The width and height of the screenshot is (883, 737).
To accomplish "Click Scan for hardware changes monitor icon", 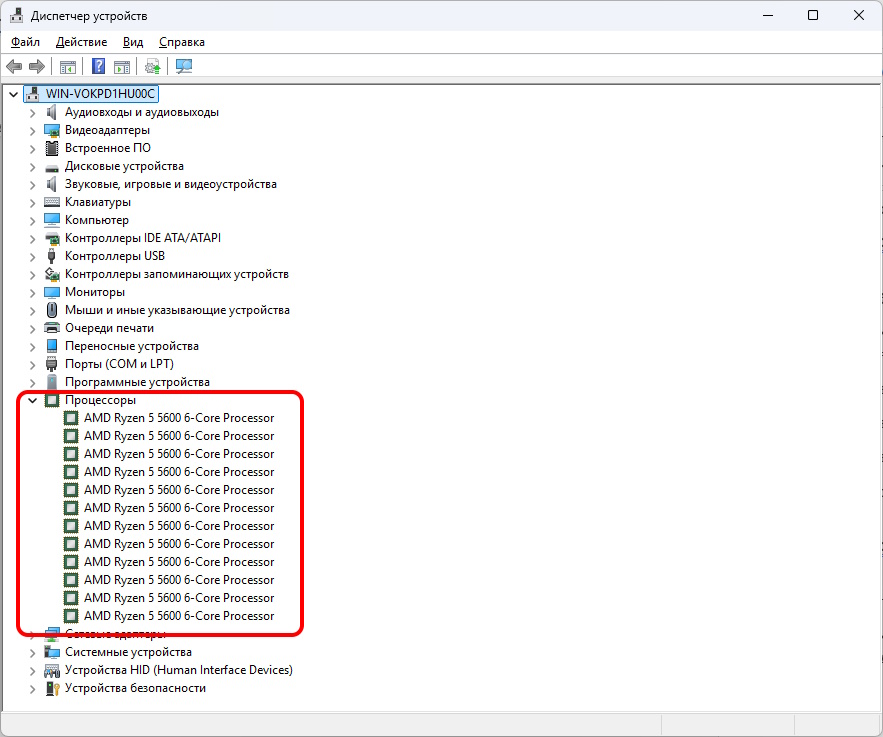I will coord(184,66).
